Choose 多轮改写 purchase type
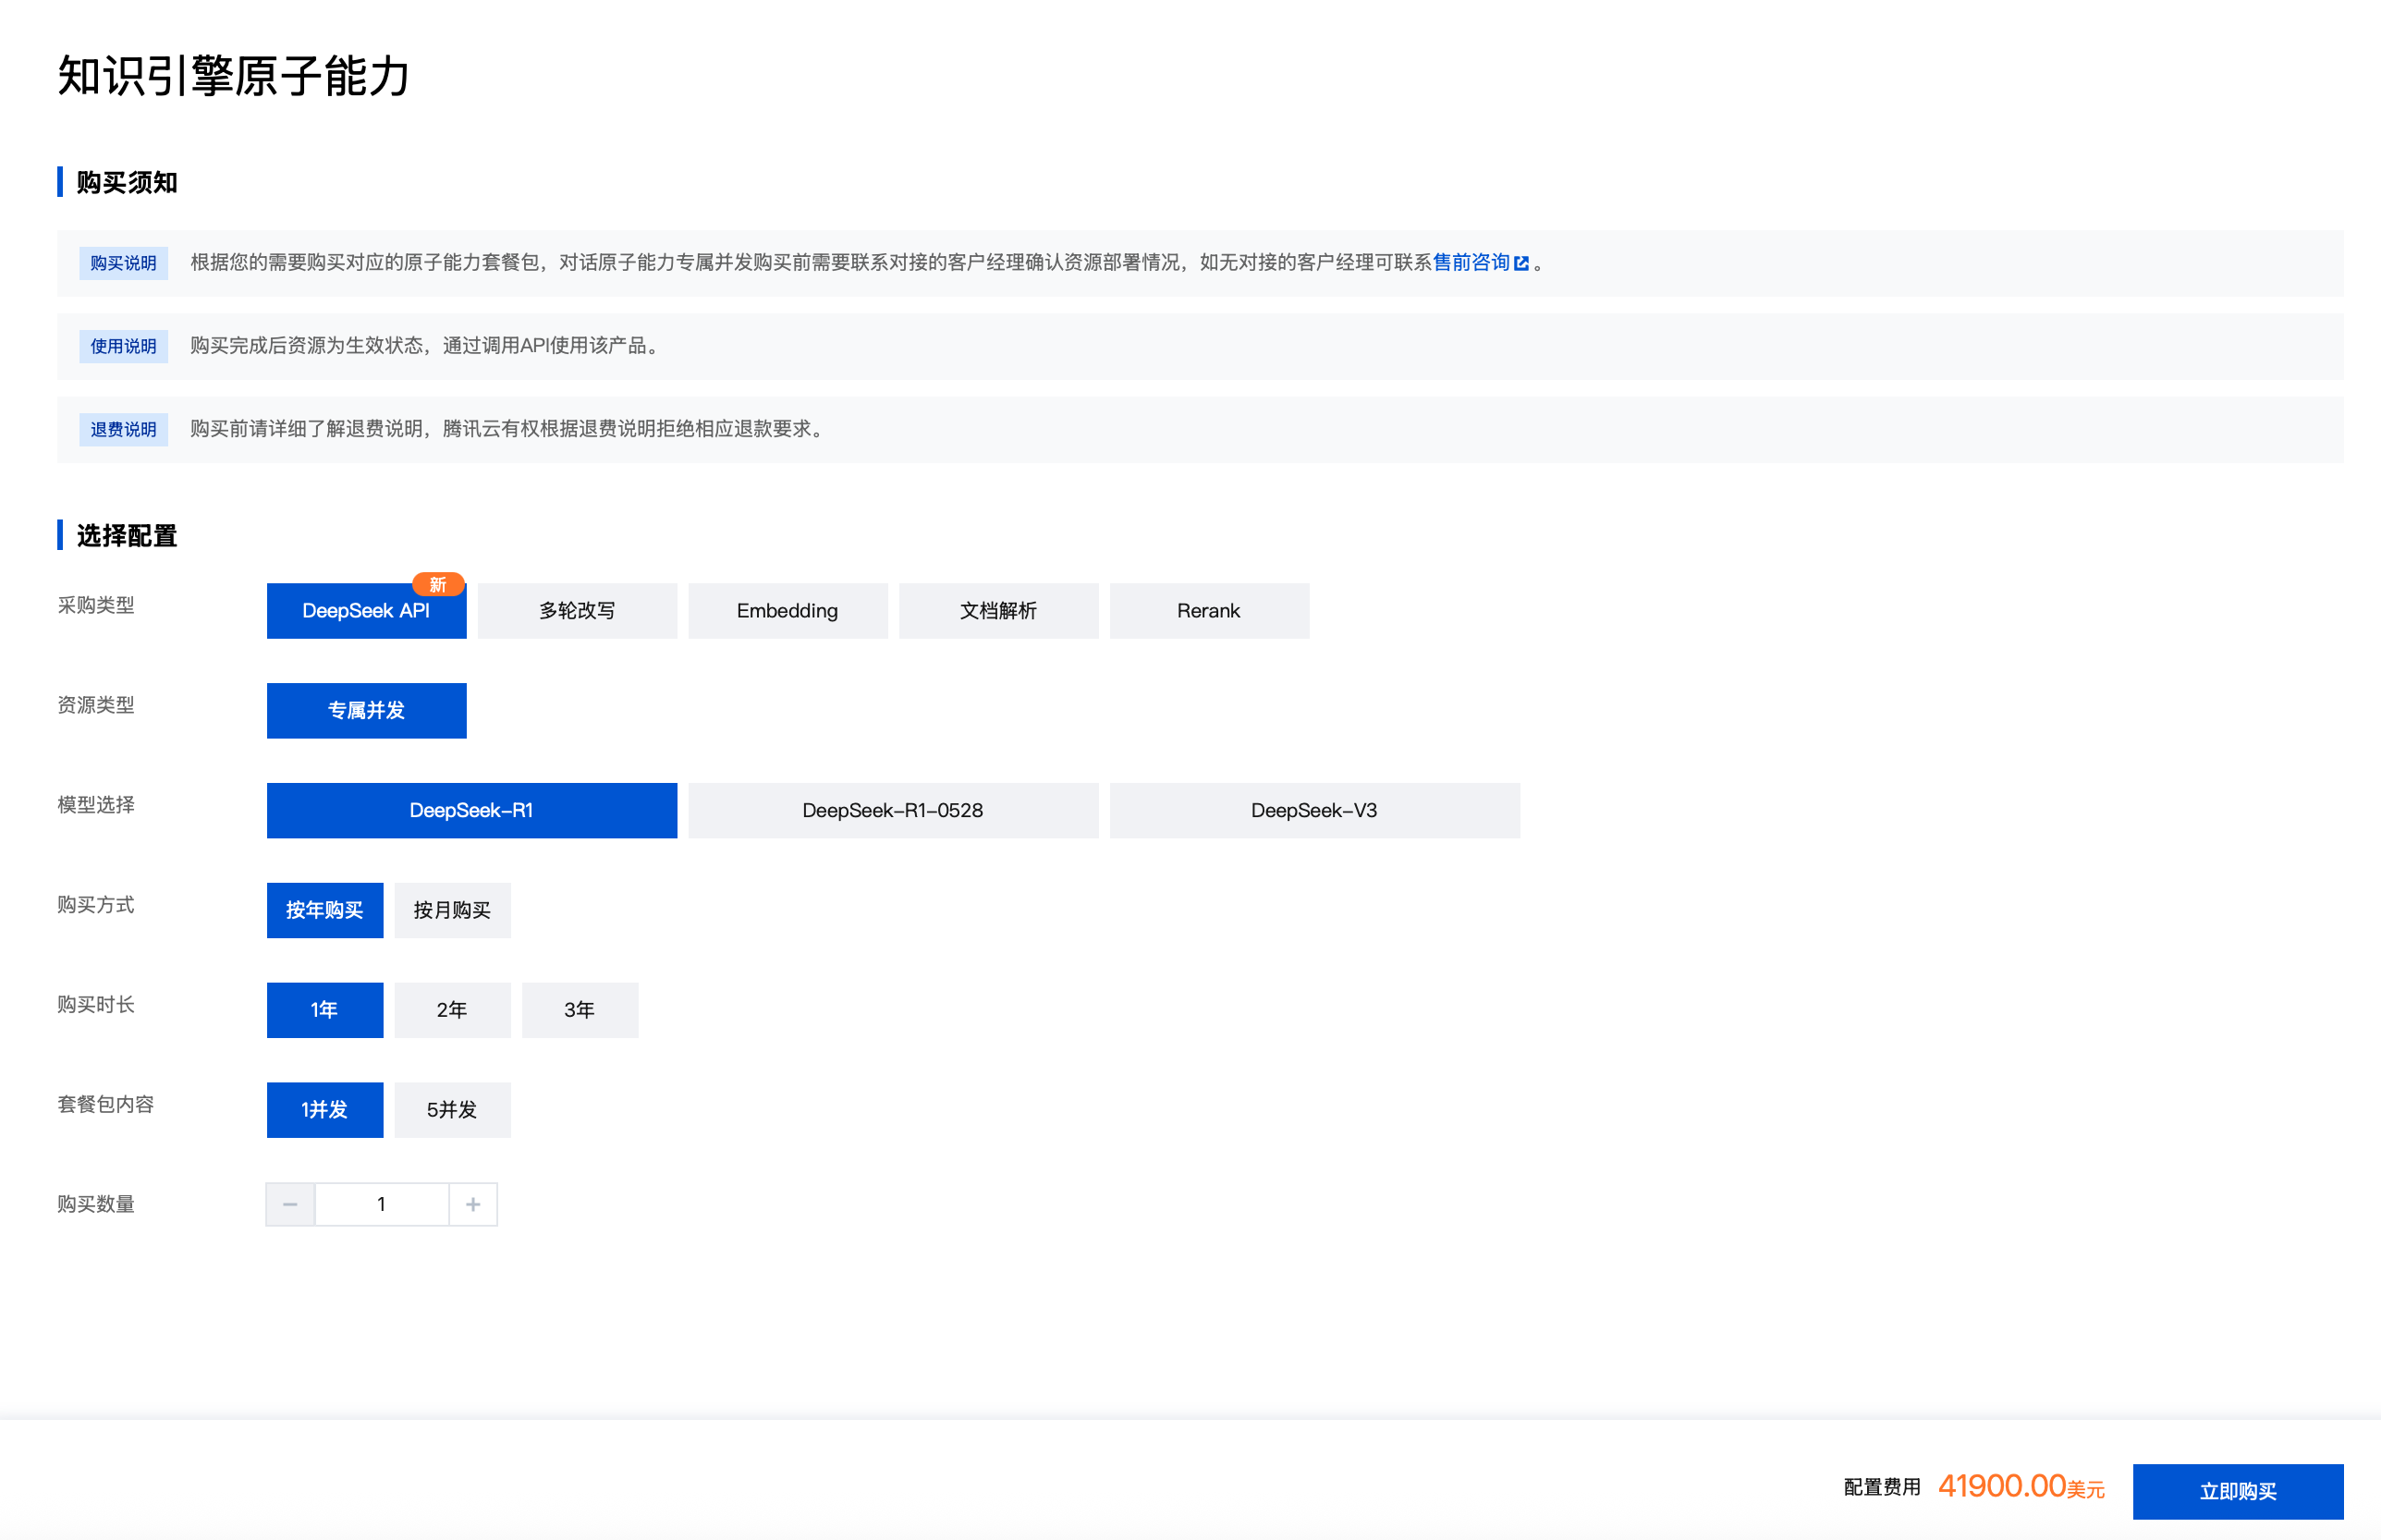Image resolution: width=2381 pixels, height=1540 pixels. tap(577, 611)
